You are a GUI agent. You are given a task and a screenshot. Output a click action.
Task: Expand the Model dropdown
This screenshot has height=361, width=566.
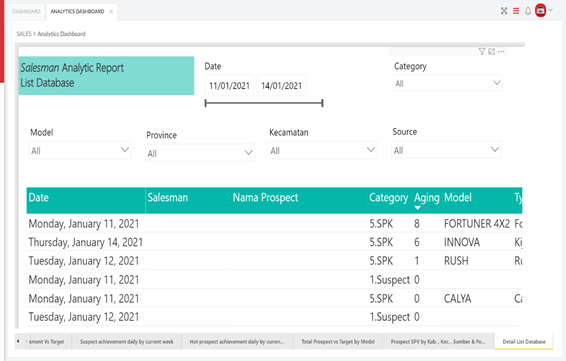coord(80,150)
